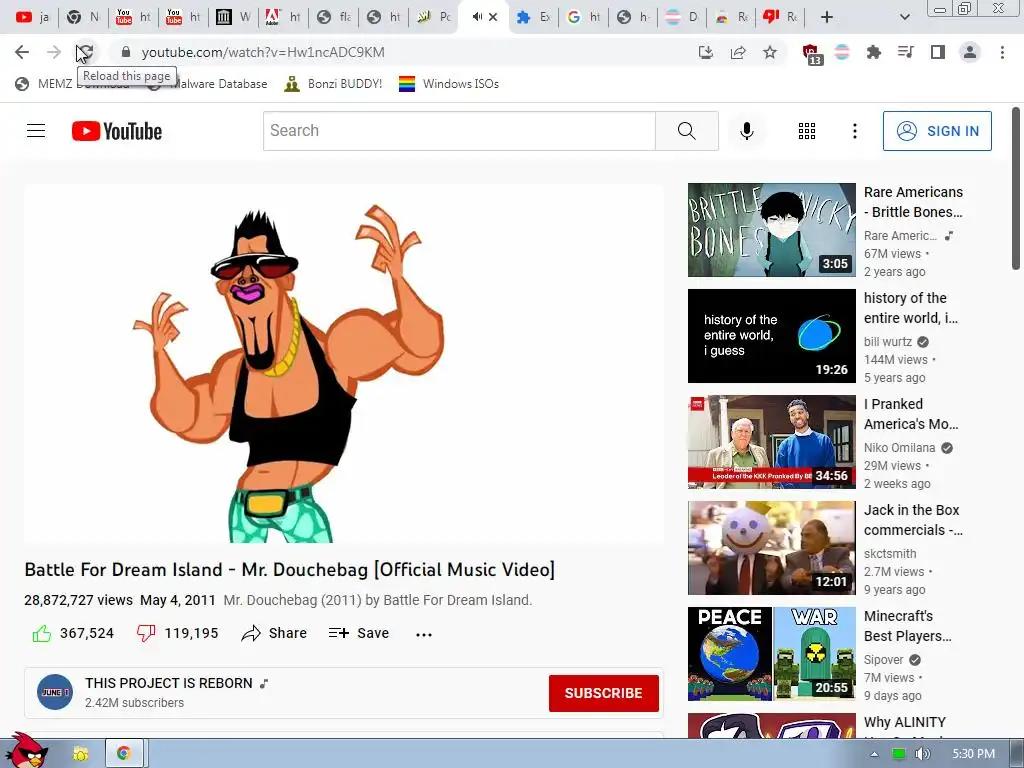
Task: Click the 28,872,727 views text
Action: 78,600
